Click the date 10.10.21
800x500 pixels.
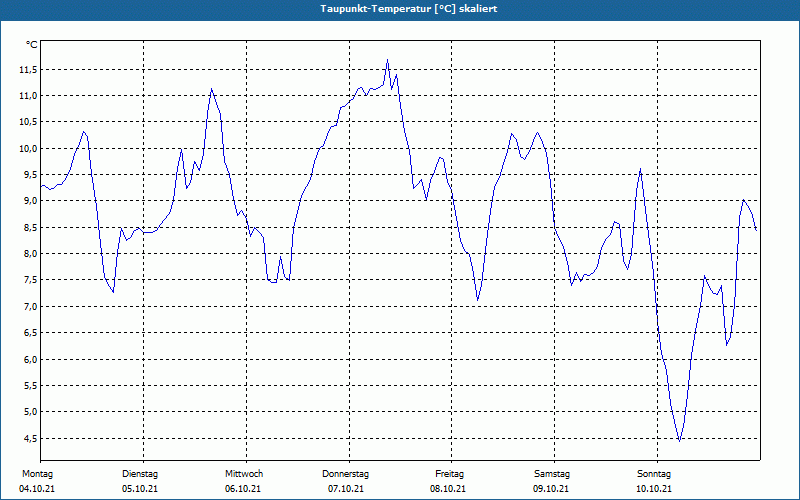pos(654,489)
